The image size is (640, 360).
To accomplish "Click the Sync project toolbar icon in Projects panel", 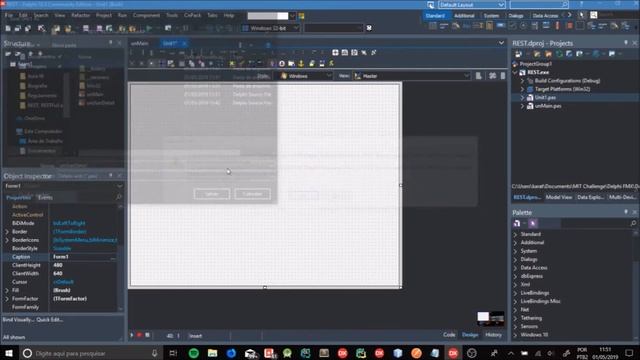I will tap(559, 53).
